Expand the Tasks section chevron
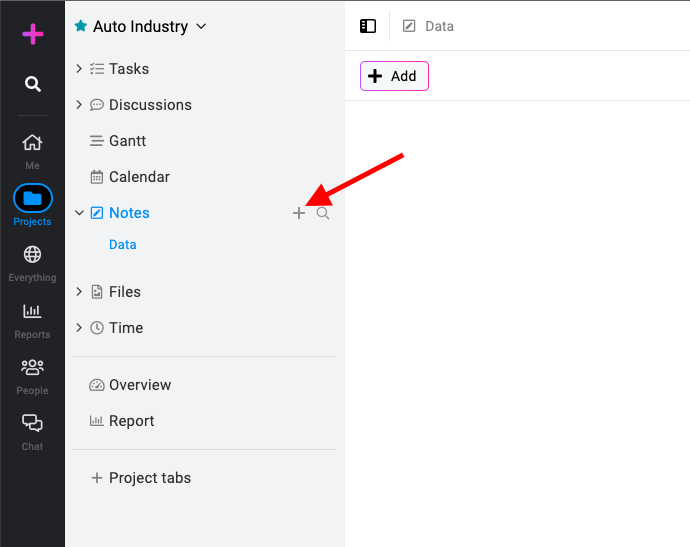This screenshot has width=690, height=547. 79,69
